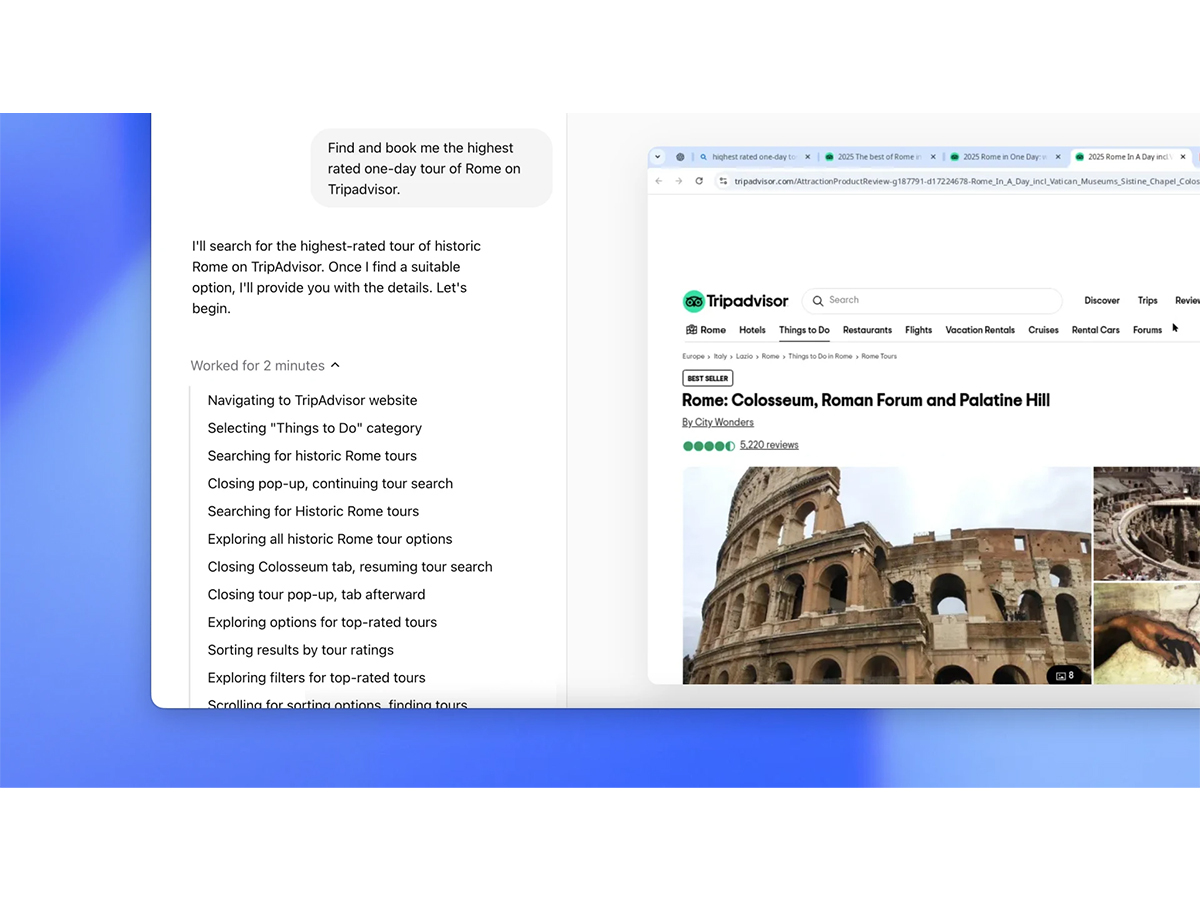The width and height of the screenshot is (1200, 900).
Task: Open the photo gallery count icon
Action: point(1065,675)
